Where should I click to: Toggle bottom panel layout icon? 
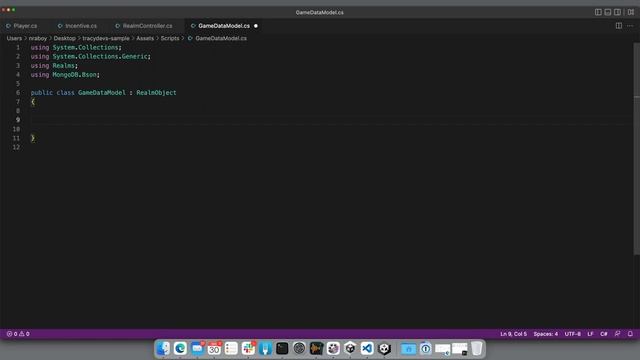pos(608,12)
